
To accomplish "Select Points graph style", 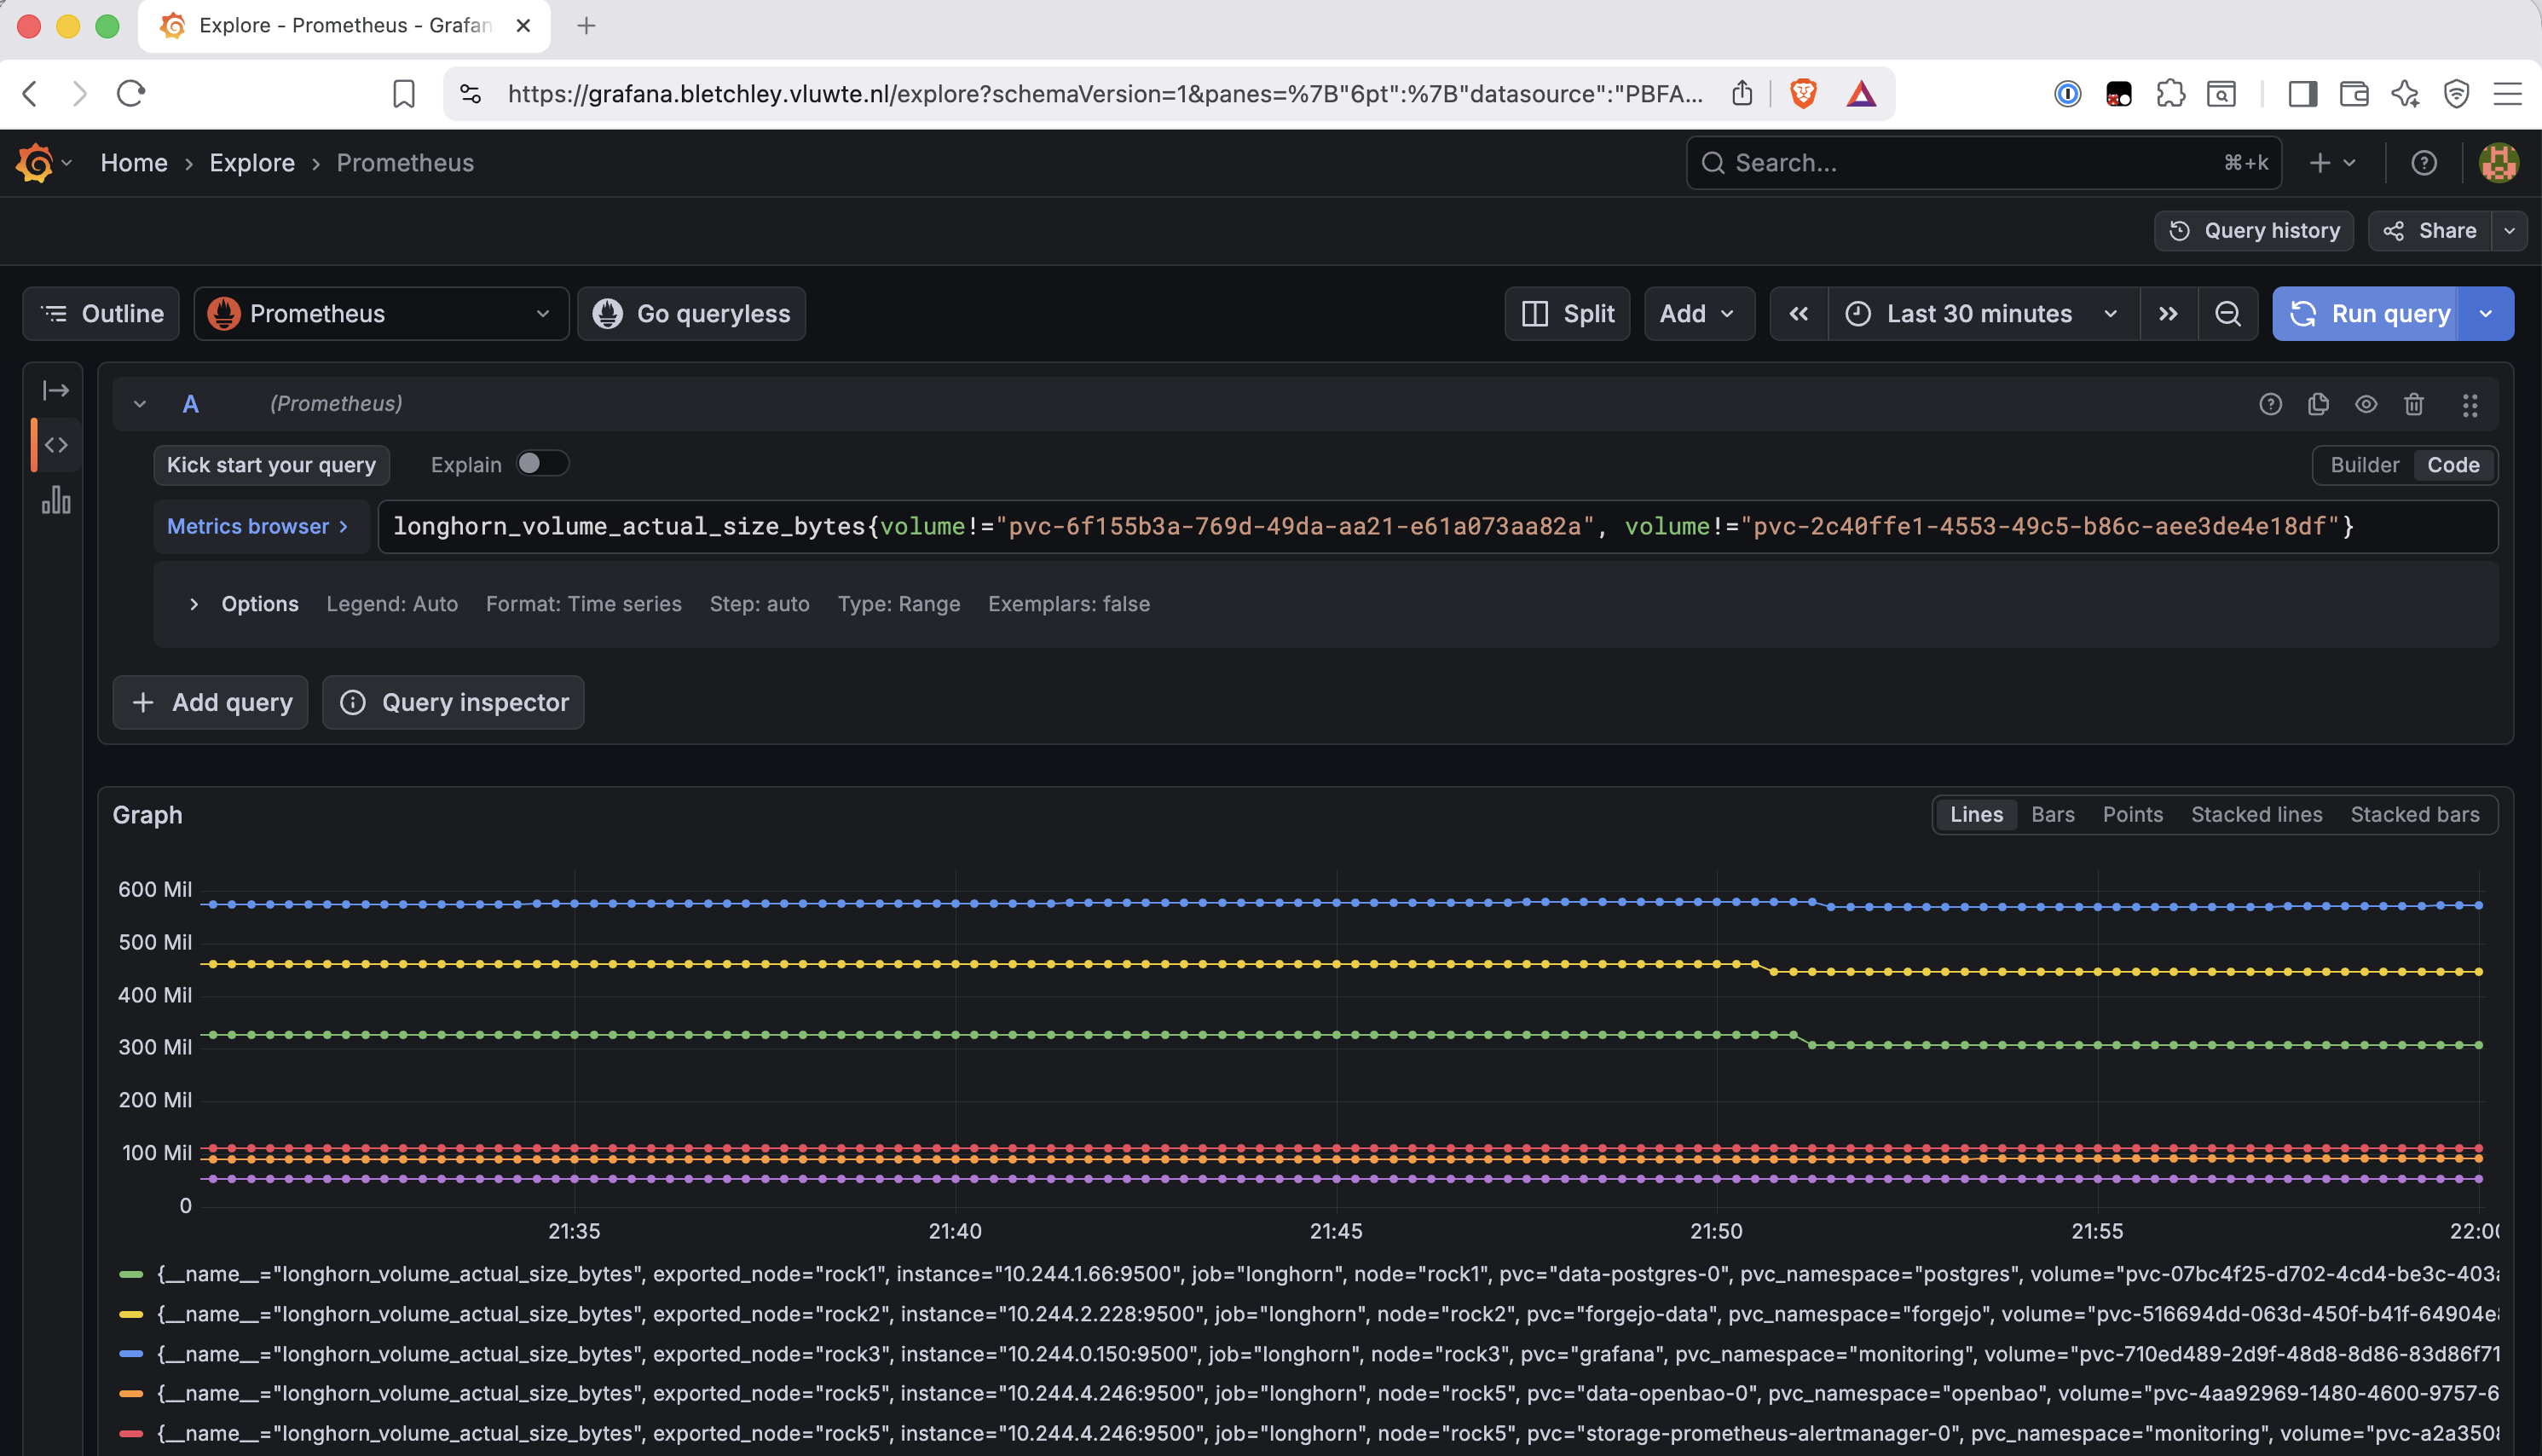I will click(x=2132, y=814).
